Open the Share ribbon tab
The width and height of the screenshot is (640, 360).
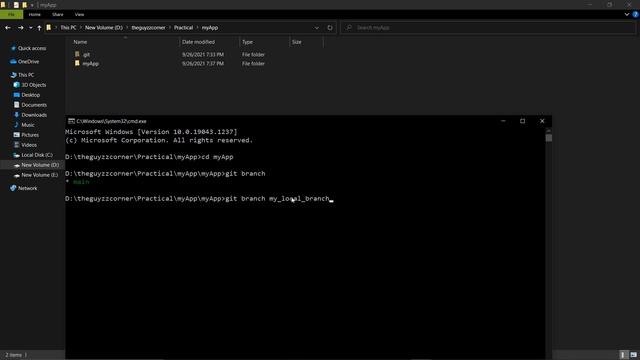point(58,14)
